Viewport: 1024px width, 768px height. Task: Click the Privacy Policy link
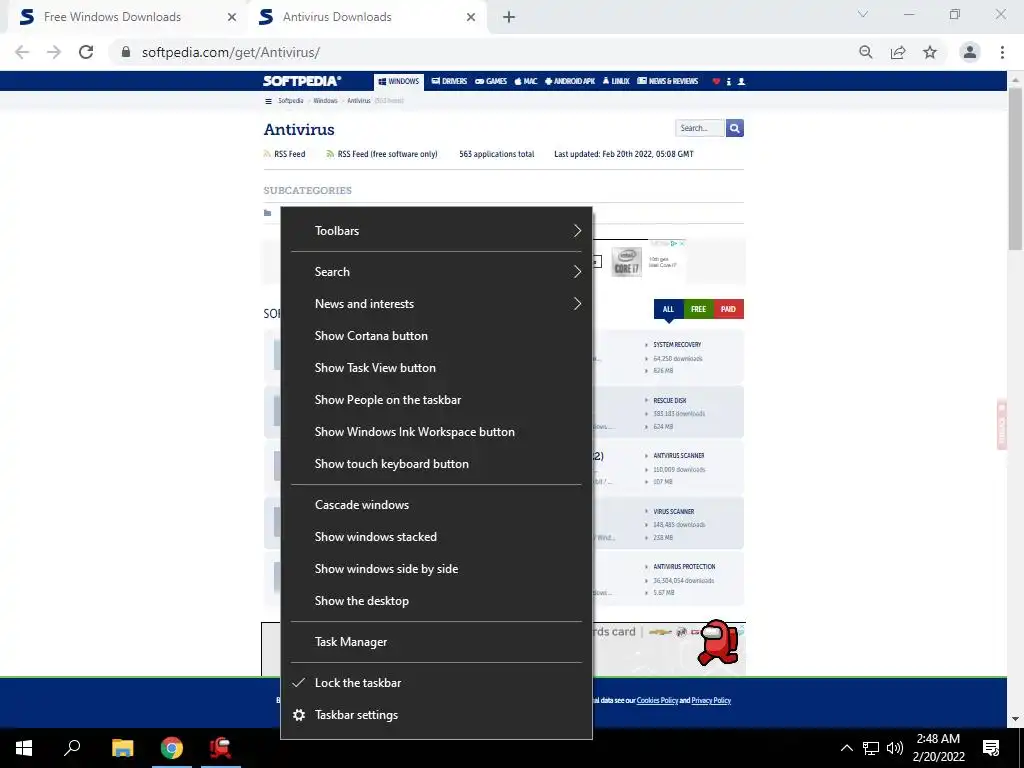(711, 701)
